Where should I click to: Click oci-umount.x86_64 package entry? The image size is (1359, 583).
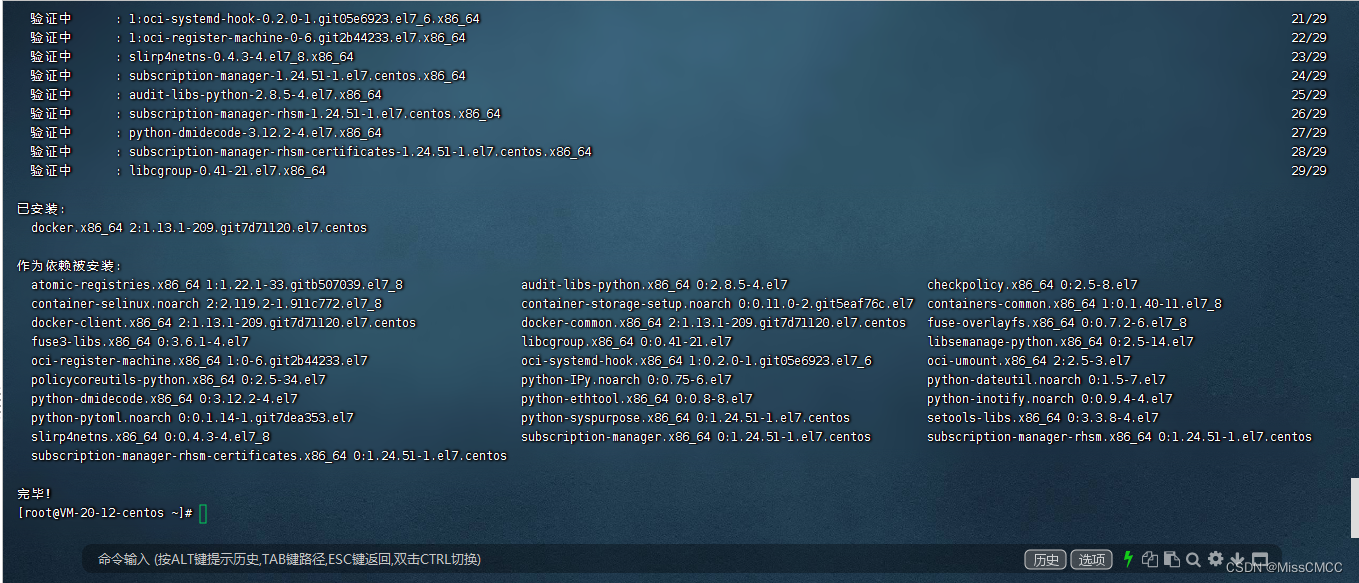tap(1029, 361)
